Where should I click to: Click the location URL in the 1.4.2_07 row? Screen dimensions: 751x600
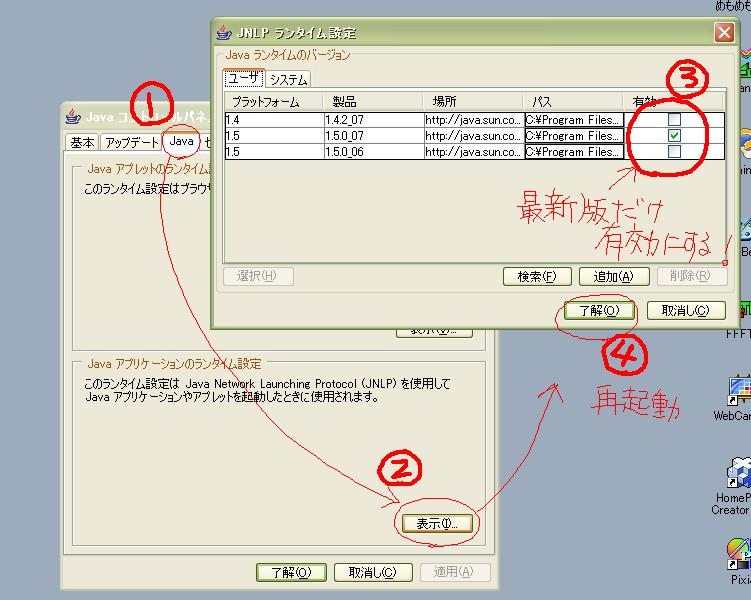(x=474, y=119)
